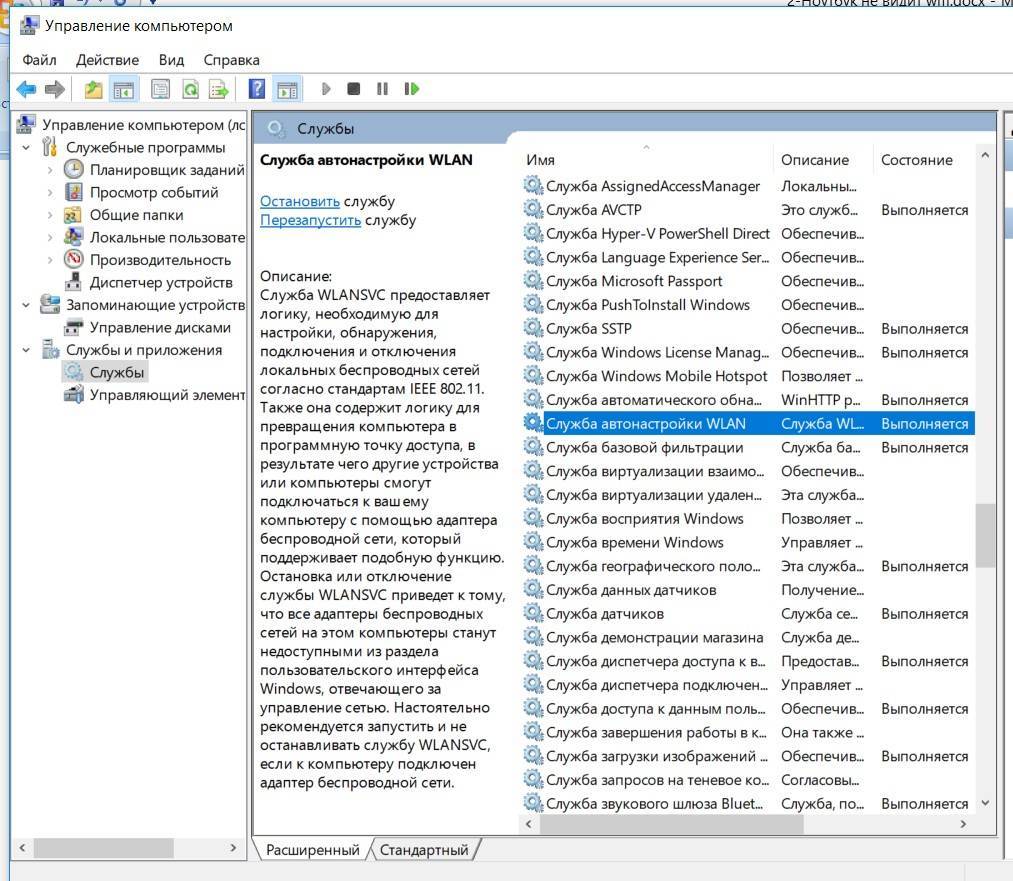Click the Up one level folder icon
The width and height of the screenshot is (1013, 881).
tap(93, 89)
